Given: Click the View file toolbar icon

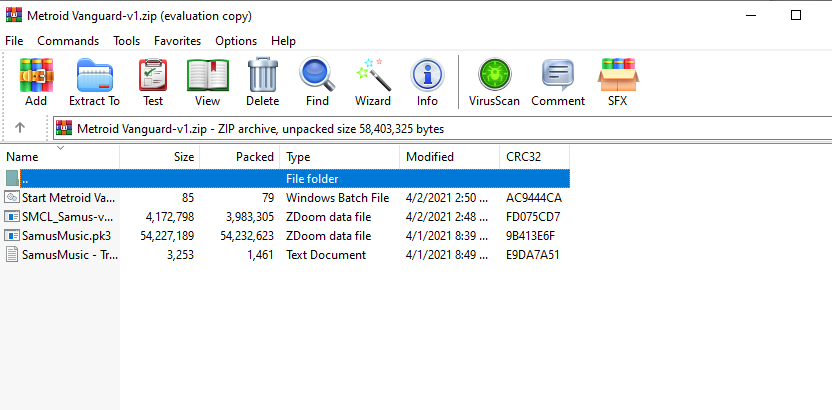Looking at the screenshot, I should (x=207, y=75).
